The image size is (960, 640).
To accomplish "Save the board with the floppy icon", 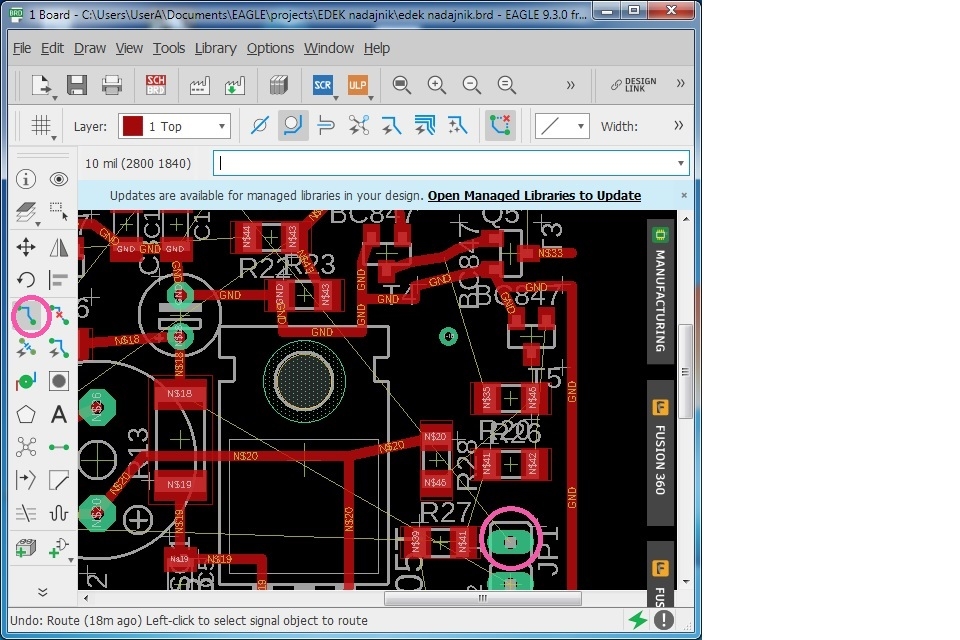I will click(x=77, y=85).
